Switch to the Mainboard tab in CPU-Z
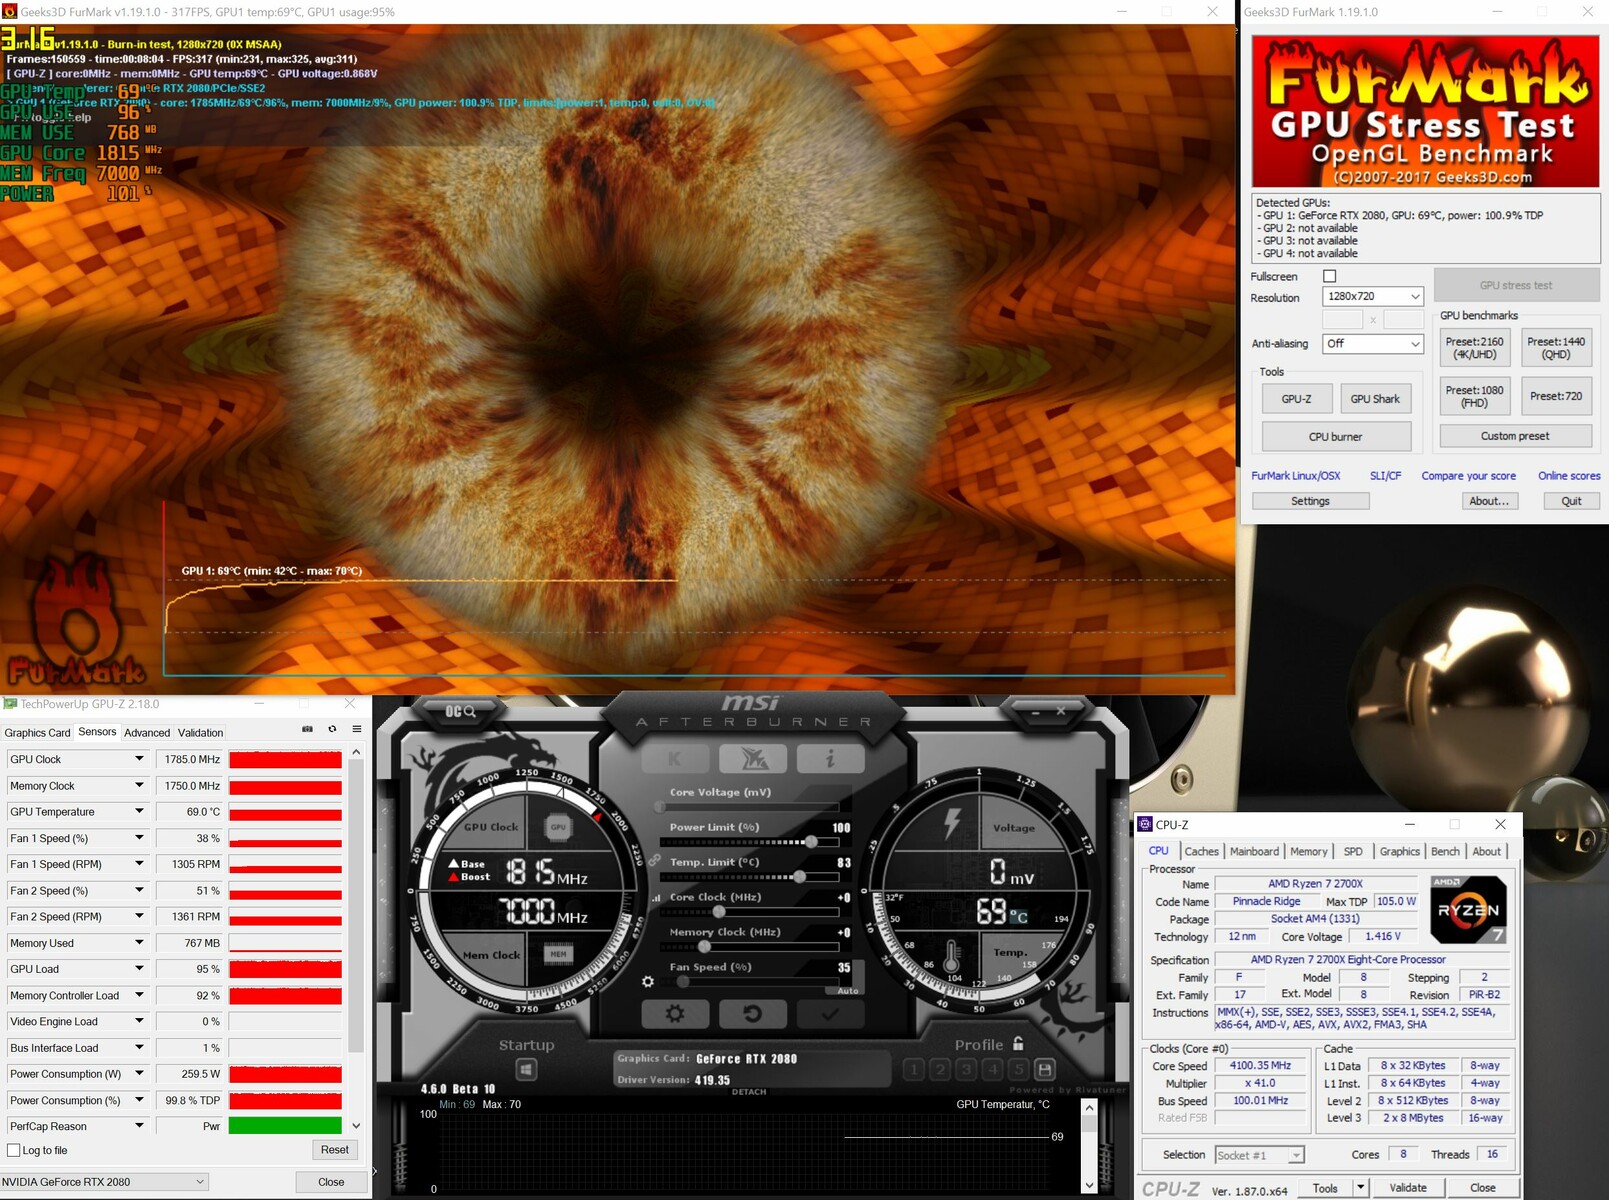 click(1254, 852)
